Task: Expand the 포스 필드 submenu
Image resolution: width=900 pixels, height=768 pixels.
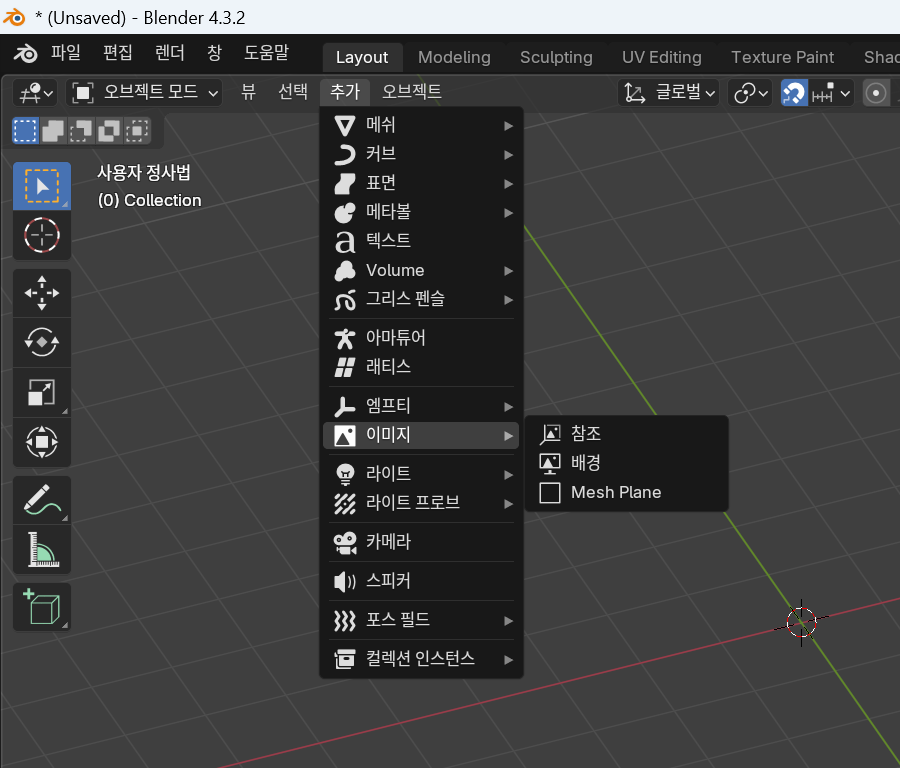Action: [421, 620]
